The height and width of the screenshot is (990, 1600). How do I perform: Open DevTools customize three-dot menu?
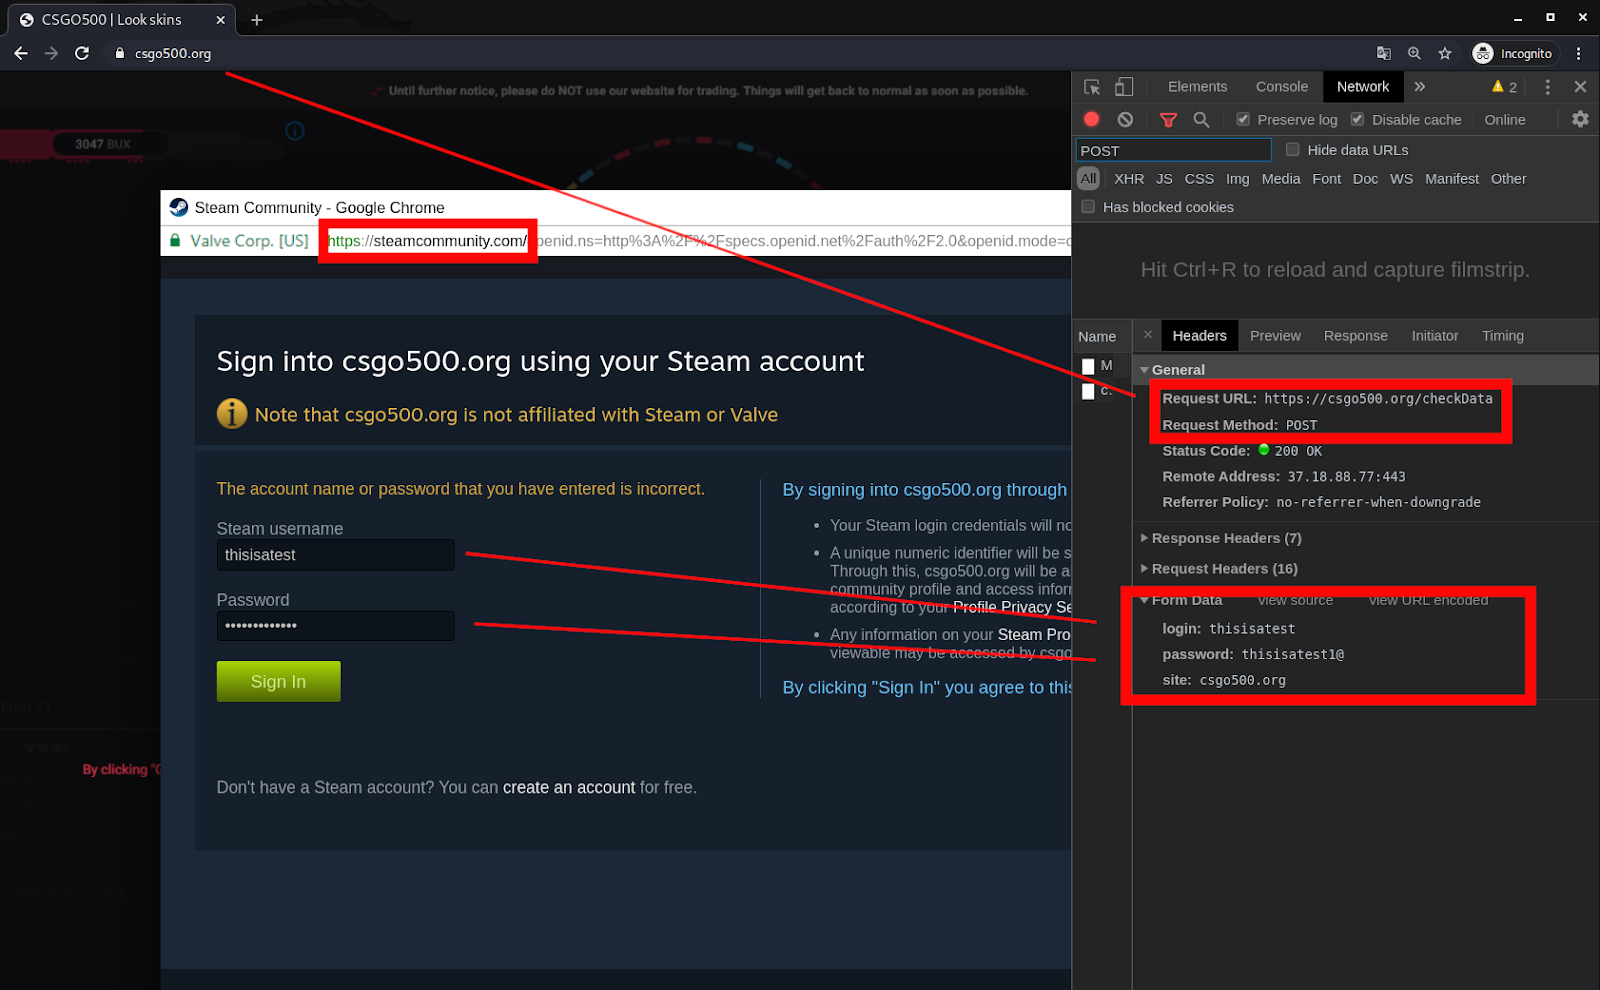click(1548, 87)
